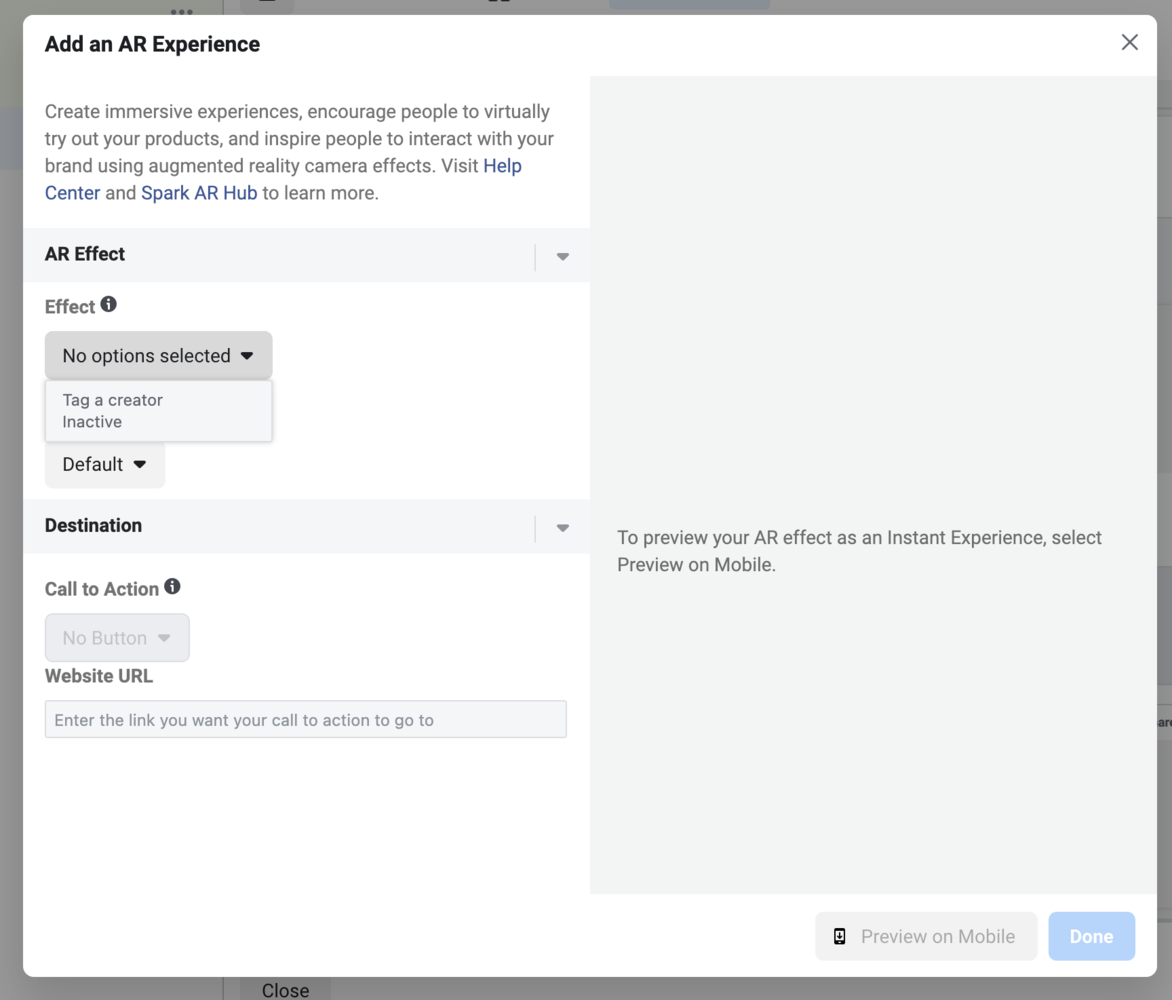Collapse the Destination section

coord(562,527)
